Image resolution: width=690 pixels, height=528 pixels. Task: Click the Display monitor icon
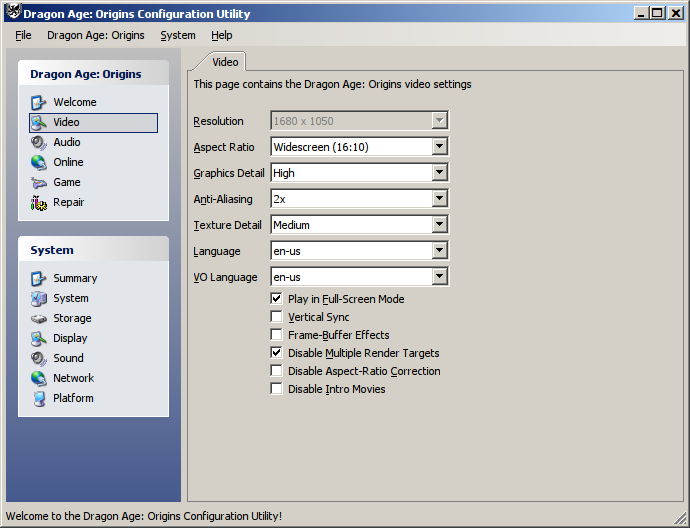(39, 338)
